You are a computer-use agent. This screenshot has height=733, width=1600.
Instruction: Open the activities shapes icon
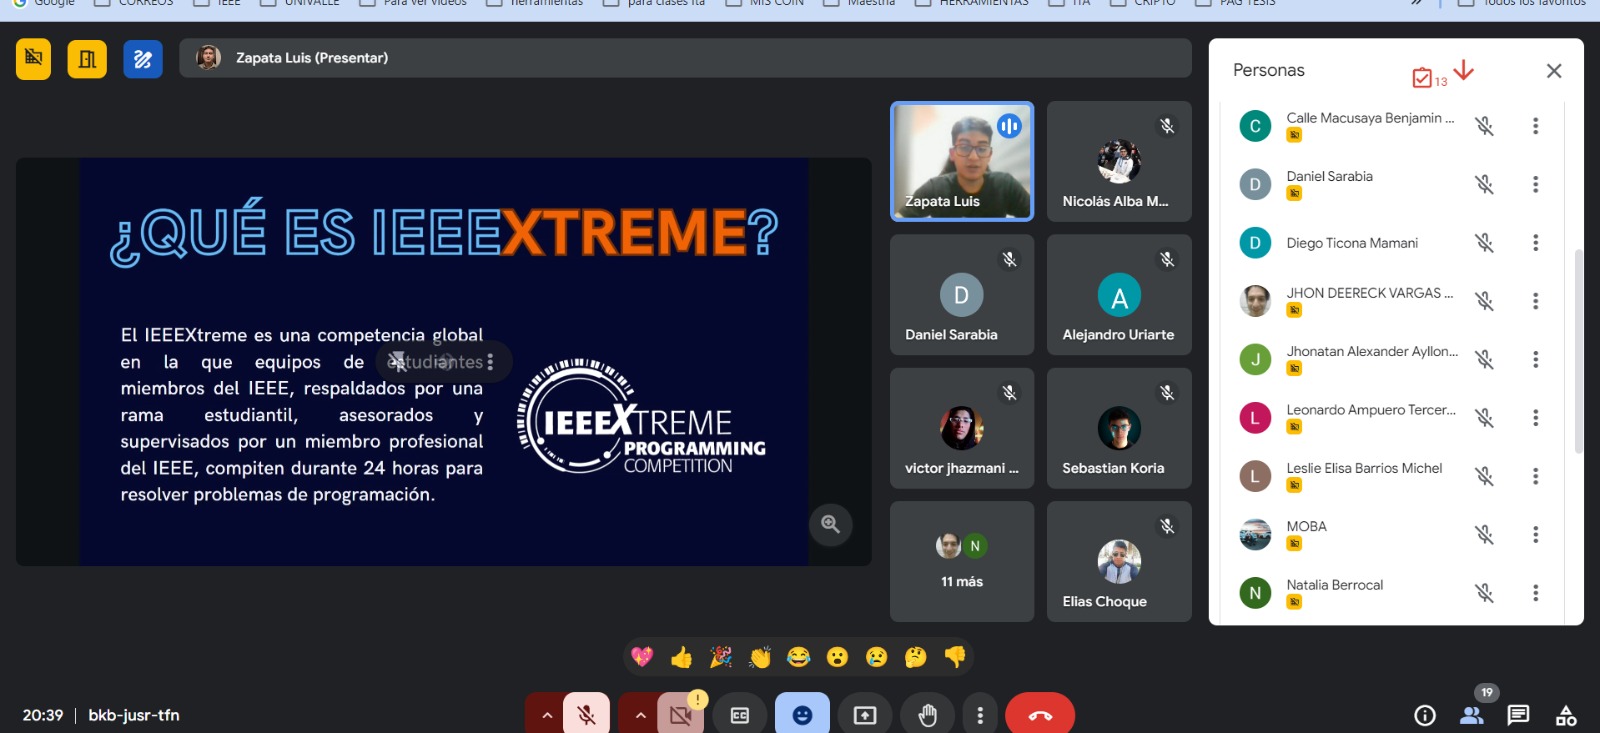pos(1566,715)
